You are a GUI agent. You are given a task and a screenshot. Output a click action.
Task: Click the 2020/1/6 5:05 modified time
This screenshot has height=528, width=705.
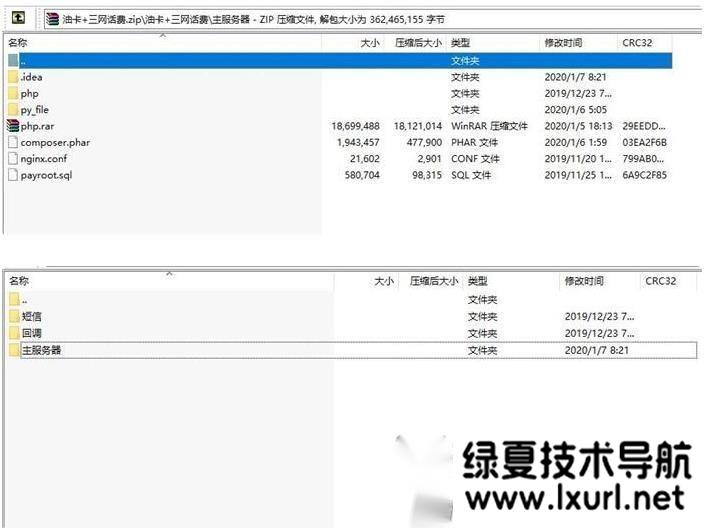(576, 110)
